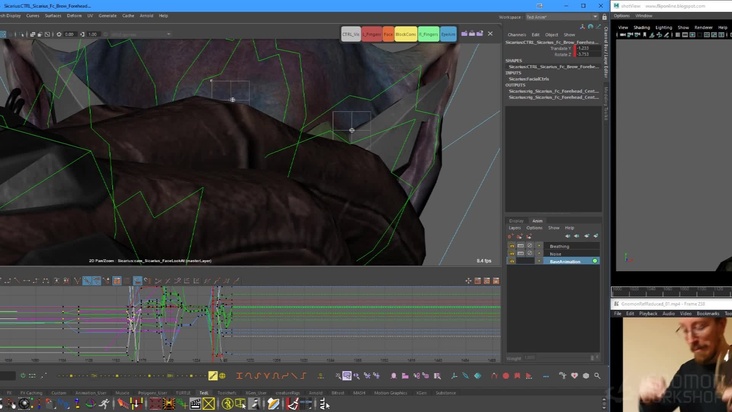Click the red record circle icon
Image resolution: width=732 pixels, height=412 pixels.
click(x=505, y=376)
